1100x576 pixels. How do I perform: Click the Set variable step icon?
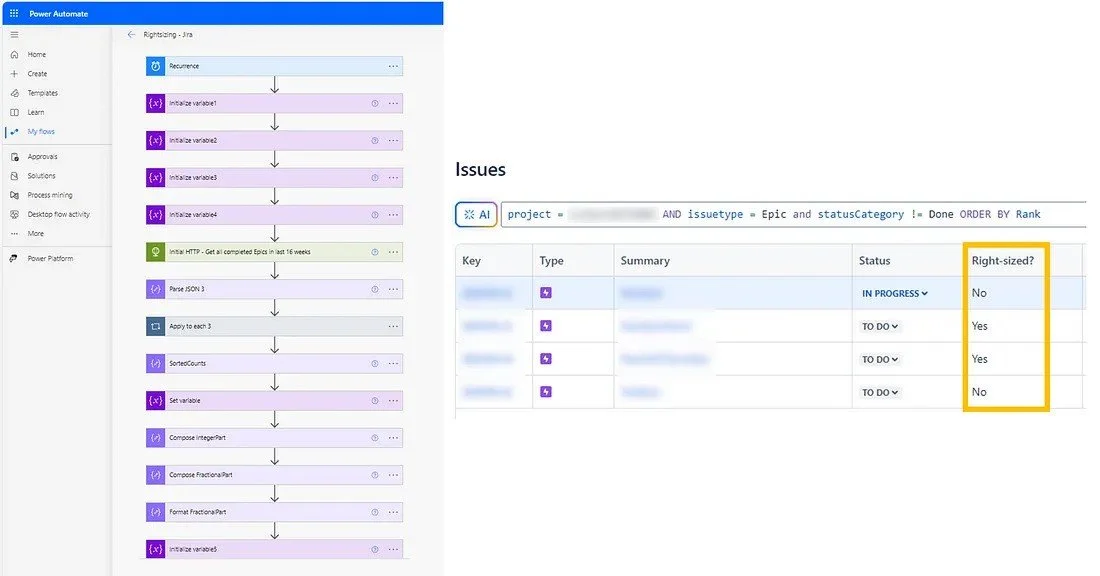pos(156,401)
